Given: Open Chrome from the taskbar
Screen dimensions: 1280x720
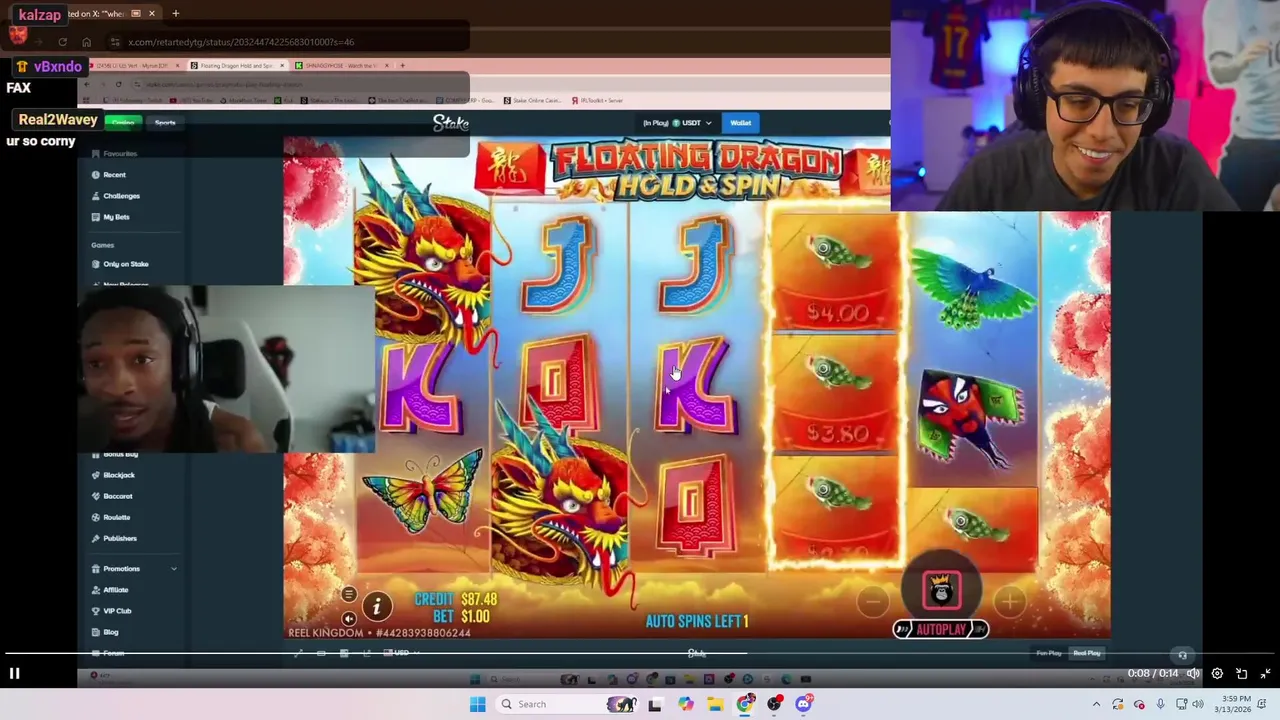Looking at the screenshot, I should click(745, 704).
